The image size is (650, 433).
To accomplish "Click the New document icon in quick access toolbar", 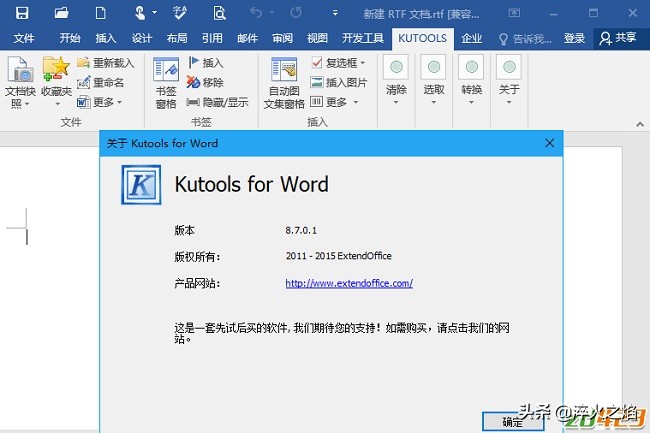I will [x=100, y=13].
